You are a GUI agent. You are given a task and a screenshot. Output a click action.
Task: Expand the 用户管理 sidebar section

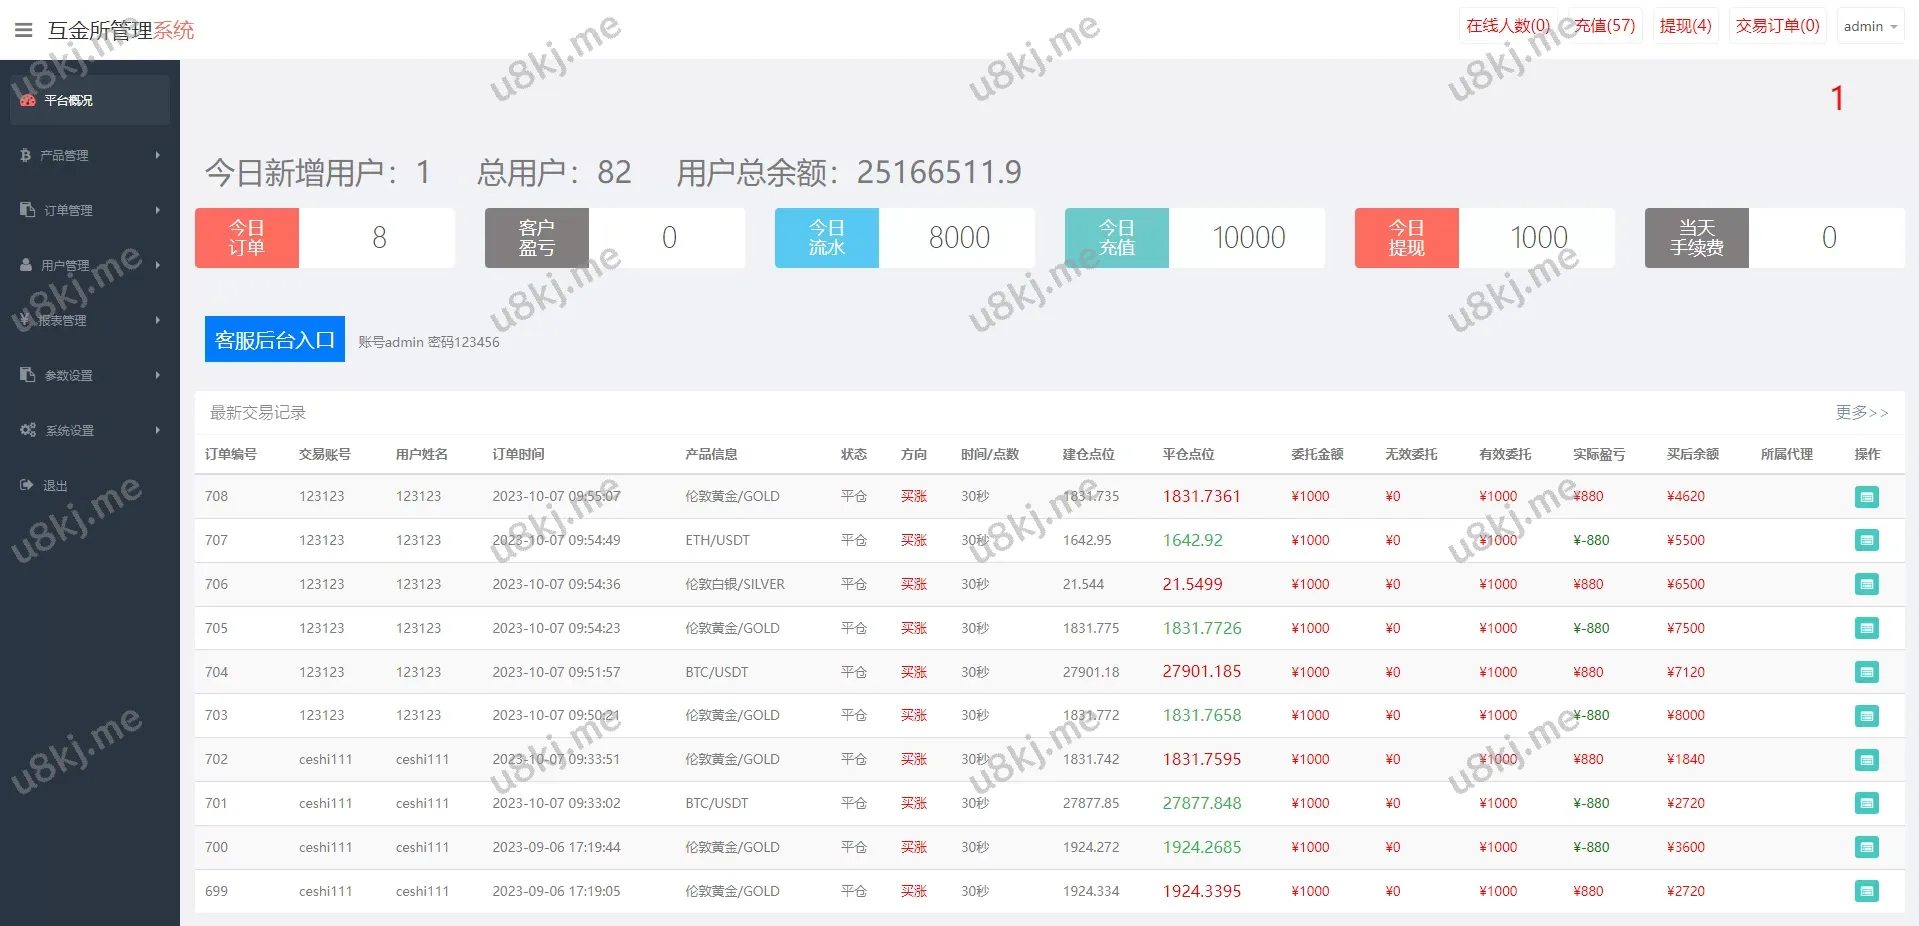click(88, 265)
